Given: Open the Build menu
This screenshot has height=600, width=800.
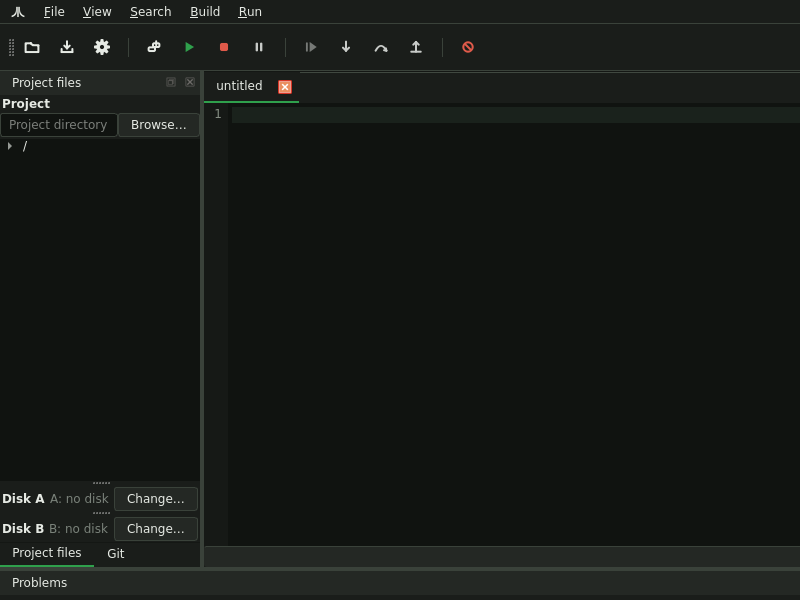Looking at the screenshot, I should click(205, 12).
